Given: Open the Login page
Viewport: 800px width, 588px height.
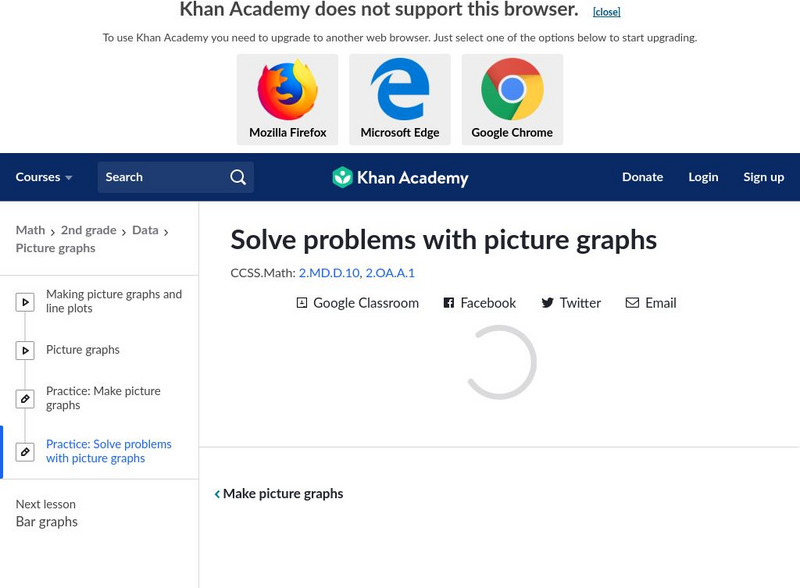Looking at the screenshot, I should (x=703, y=177).
